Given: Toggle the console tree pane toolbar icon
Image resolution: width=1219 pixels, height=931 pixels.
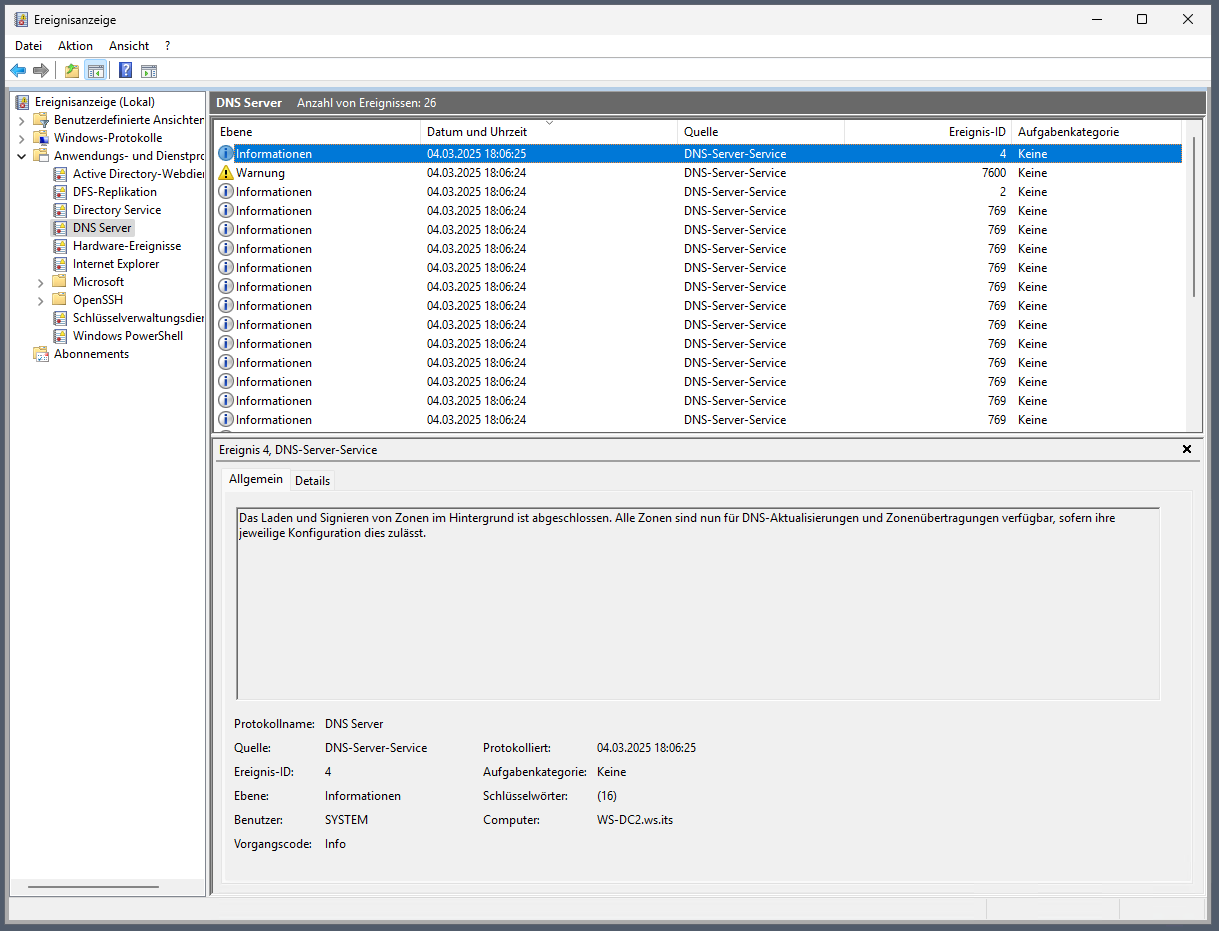Looking at the screenshot, I should 95,70.
